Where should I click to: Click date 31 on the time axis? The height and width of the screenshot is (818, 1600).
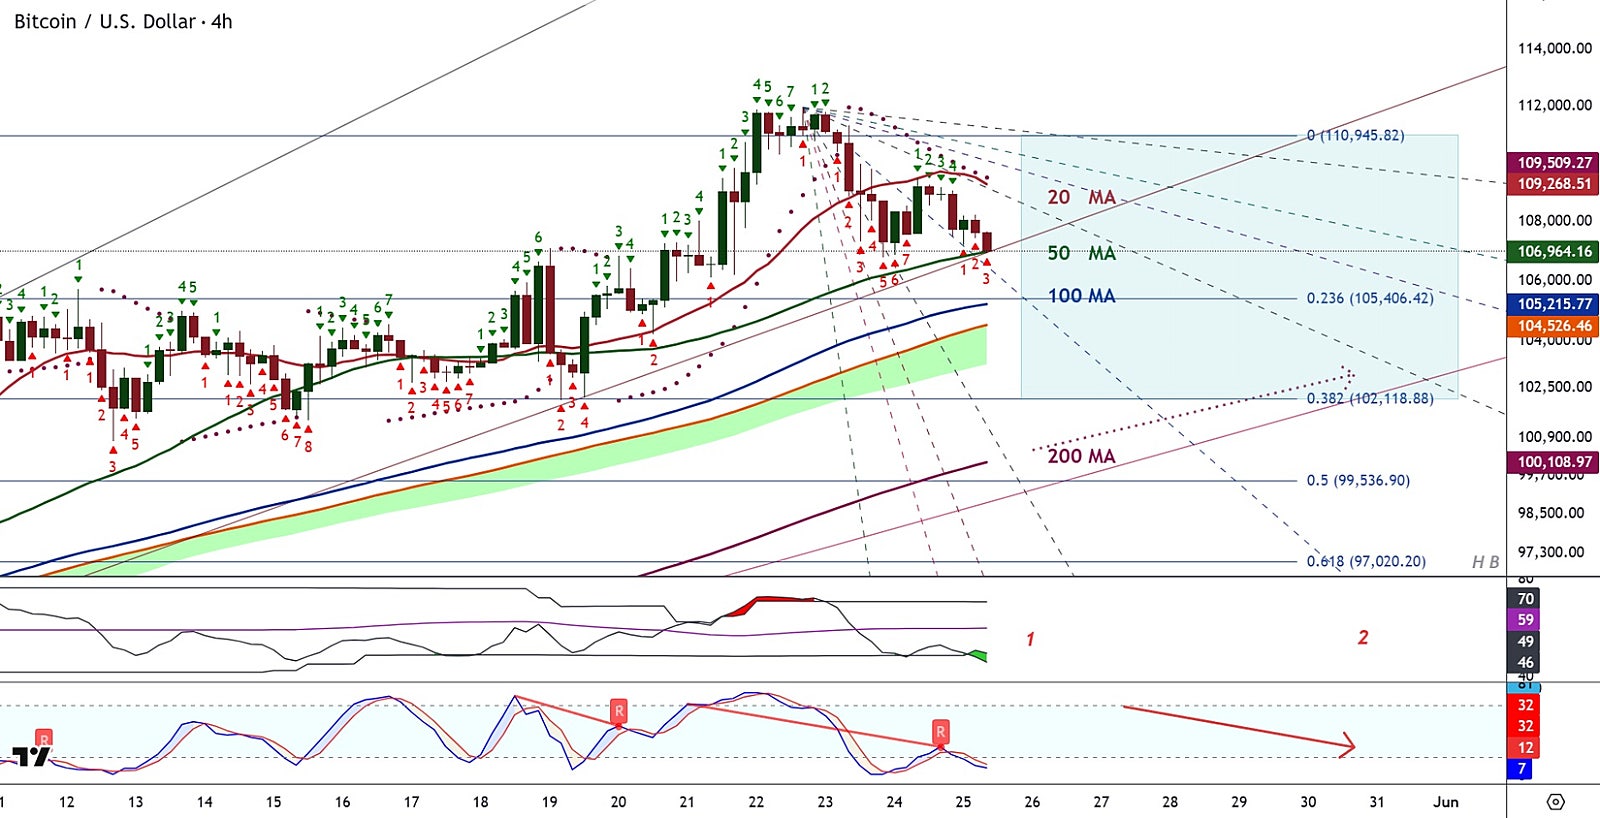[x=1377, y=802]
